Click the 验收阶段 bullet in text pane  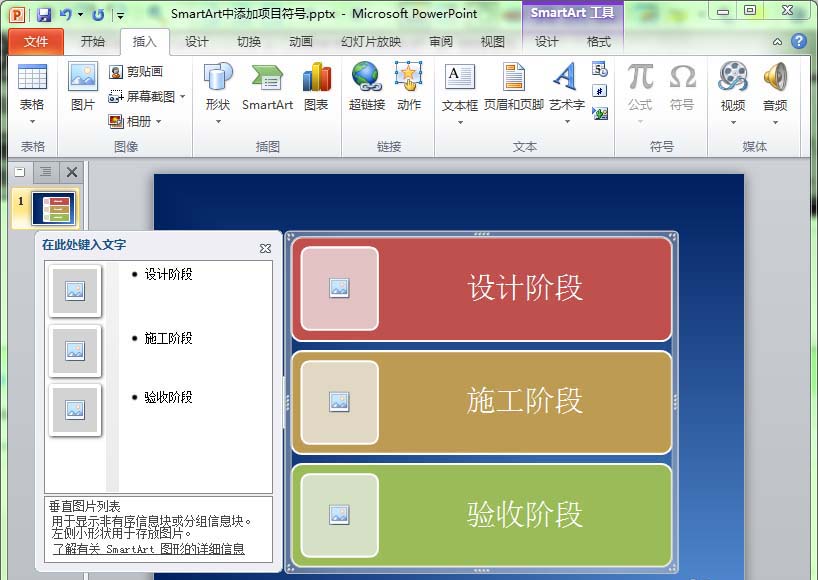168,397
